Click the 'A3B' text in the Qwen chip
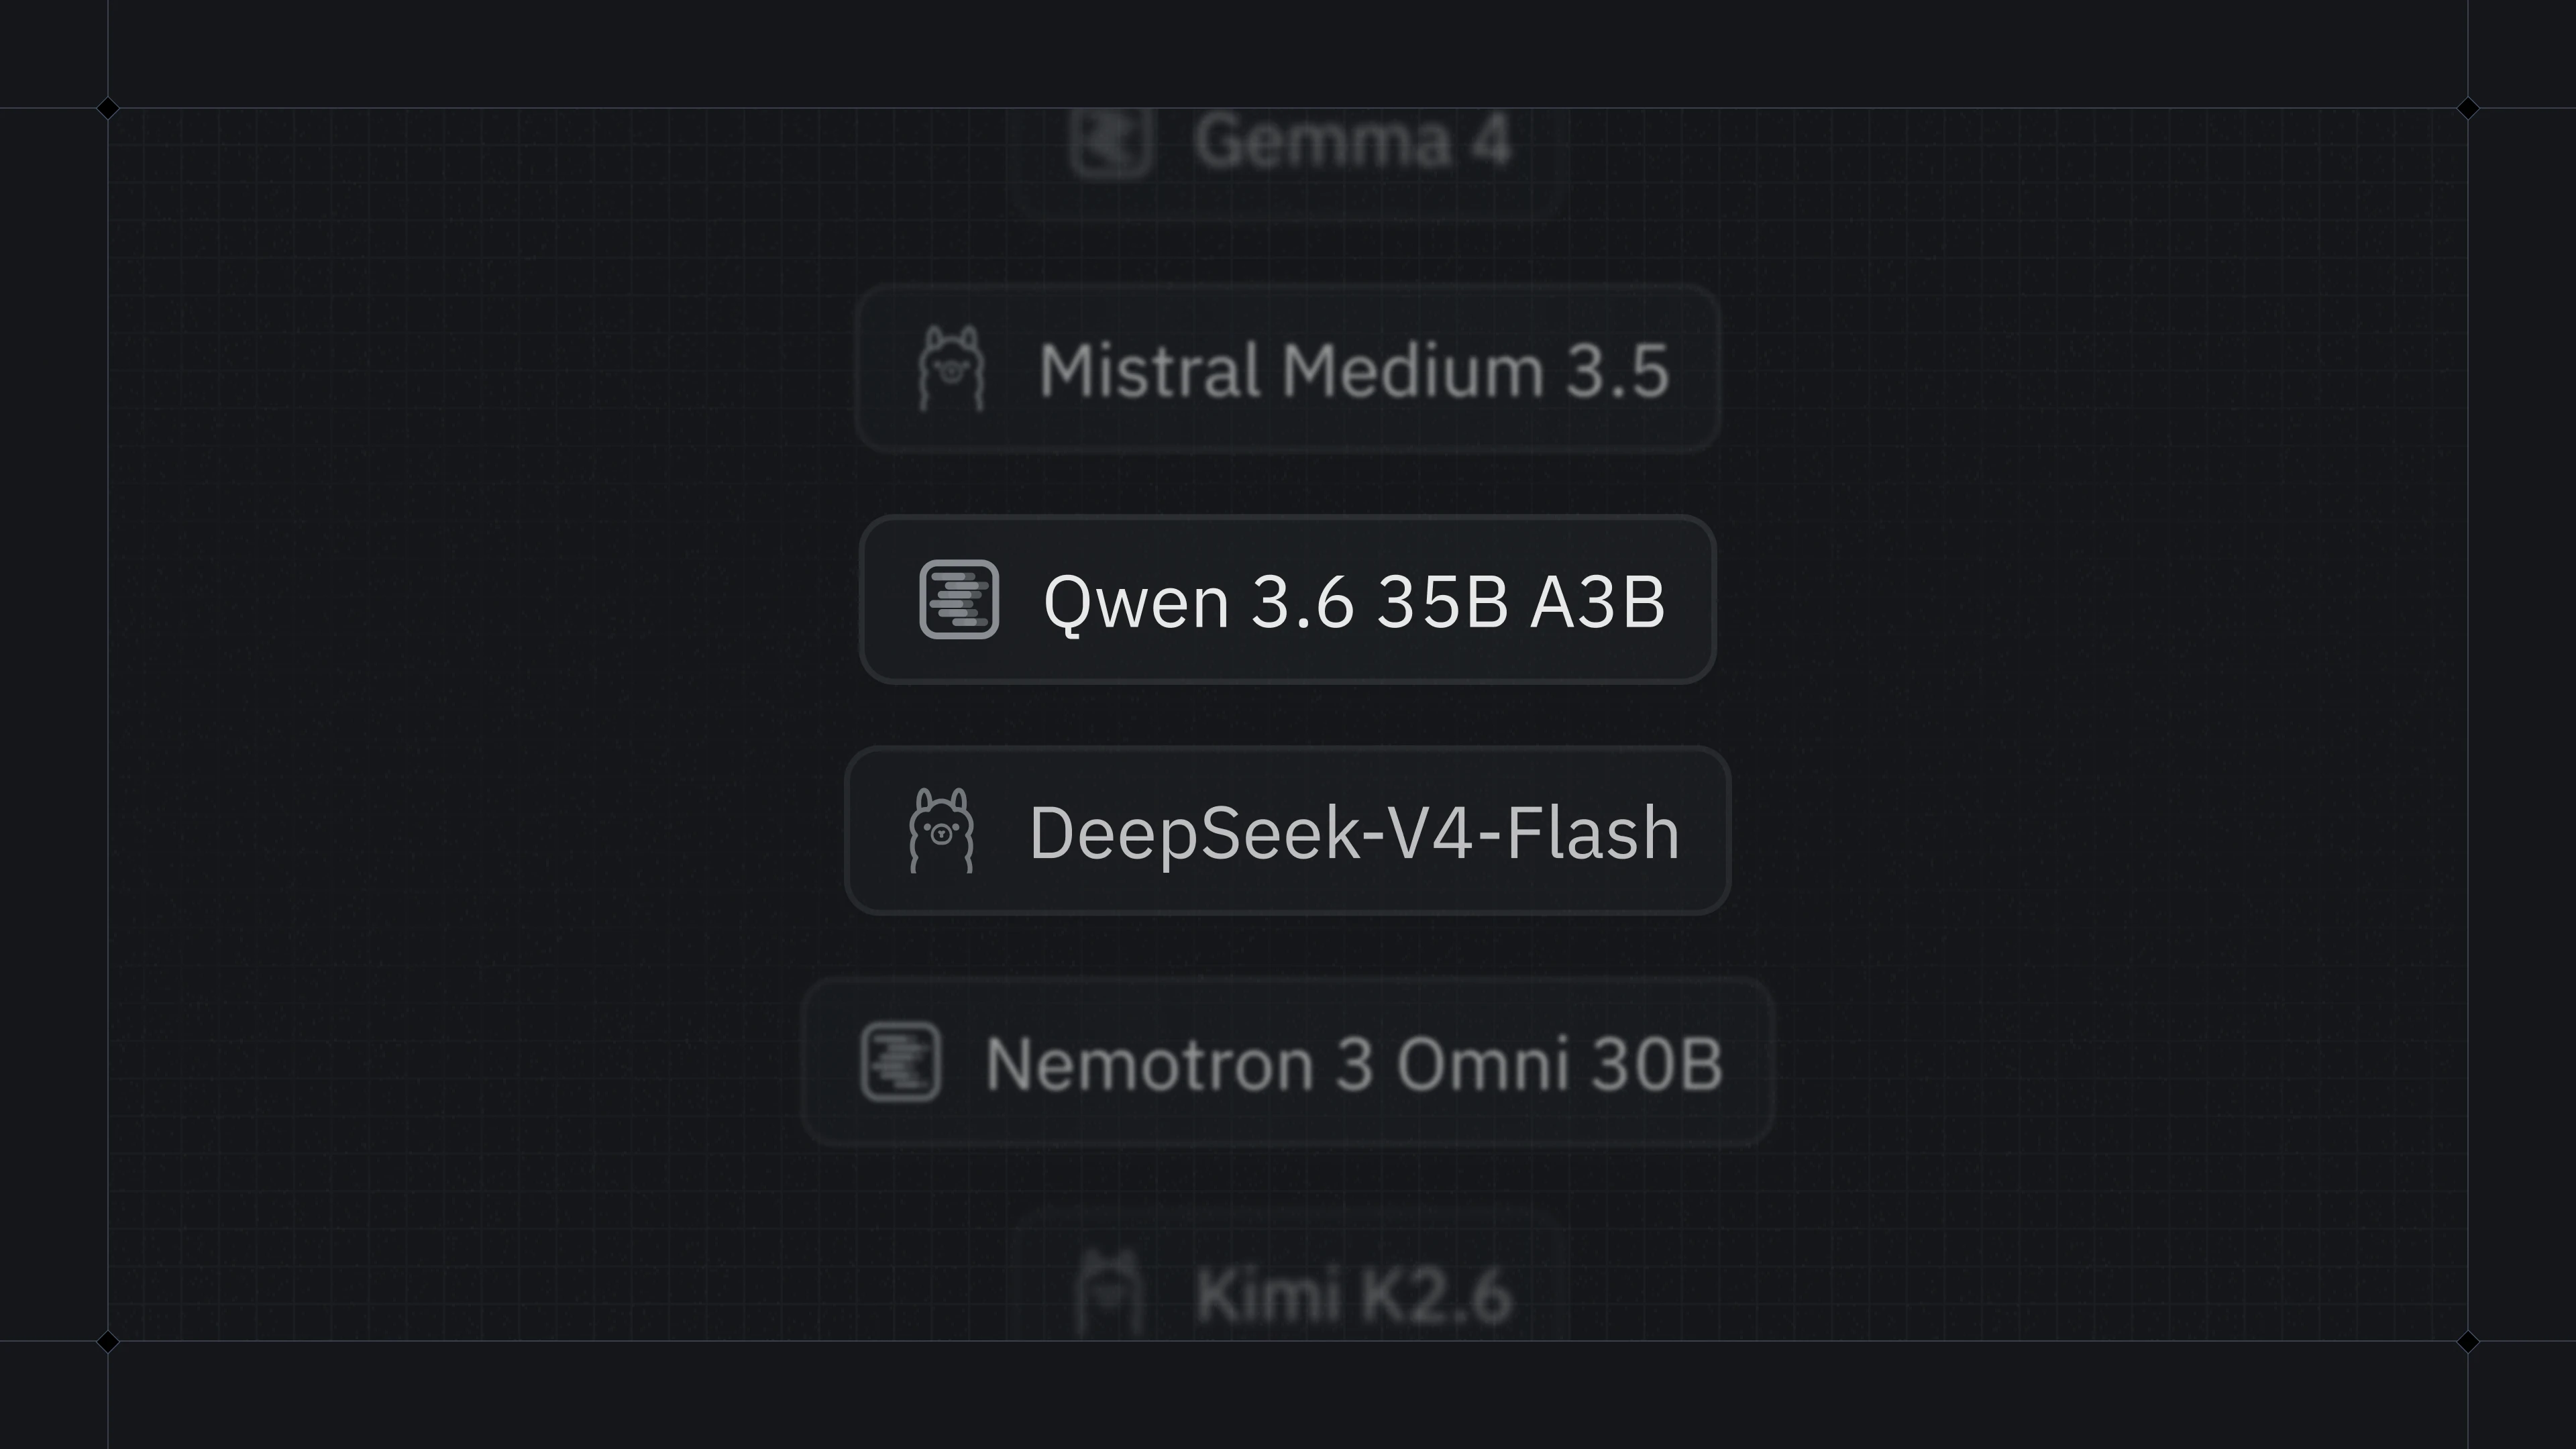The image size is (2576, 1449). pyautogui.click(x=1597, y=602)
